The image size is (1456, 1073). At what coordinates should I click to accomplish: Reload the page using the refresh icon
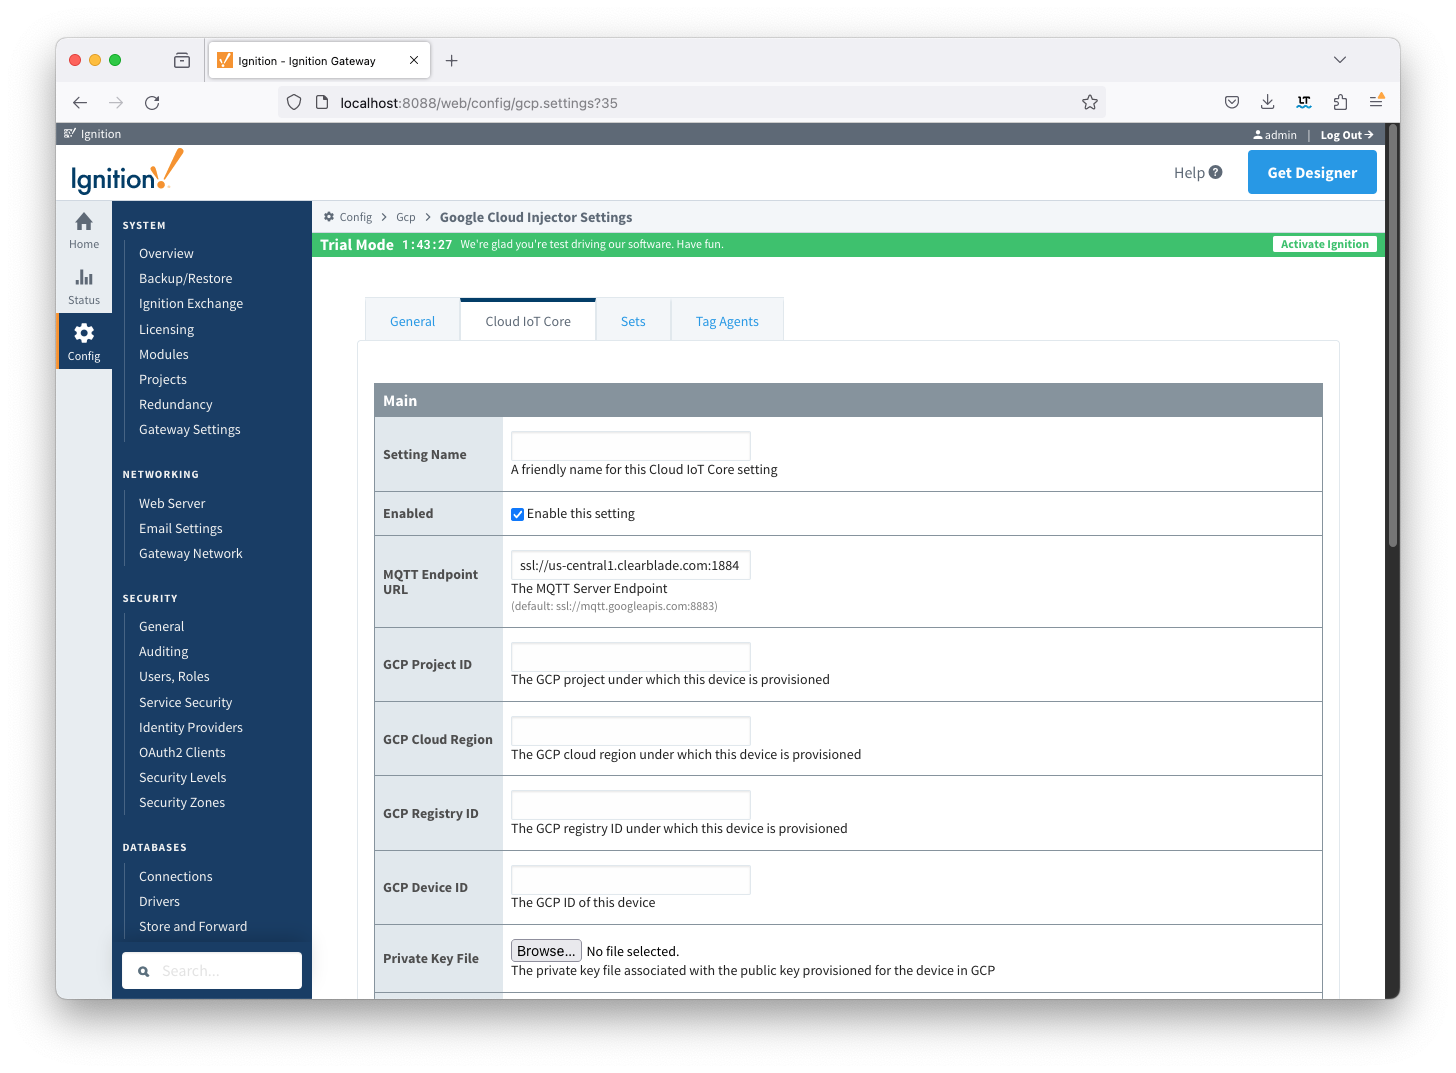[152, 102]
